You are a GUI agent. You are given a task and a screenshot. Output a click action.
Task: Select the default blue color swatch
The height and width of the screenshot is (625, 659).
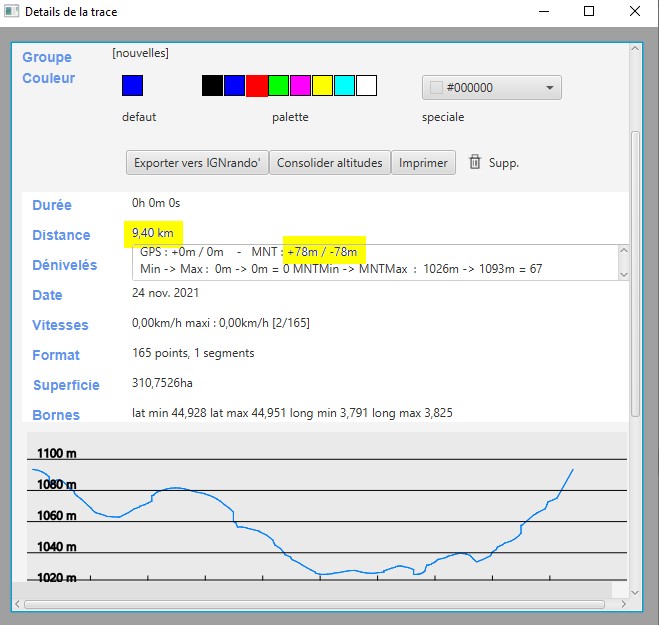tap(132, 86)
